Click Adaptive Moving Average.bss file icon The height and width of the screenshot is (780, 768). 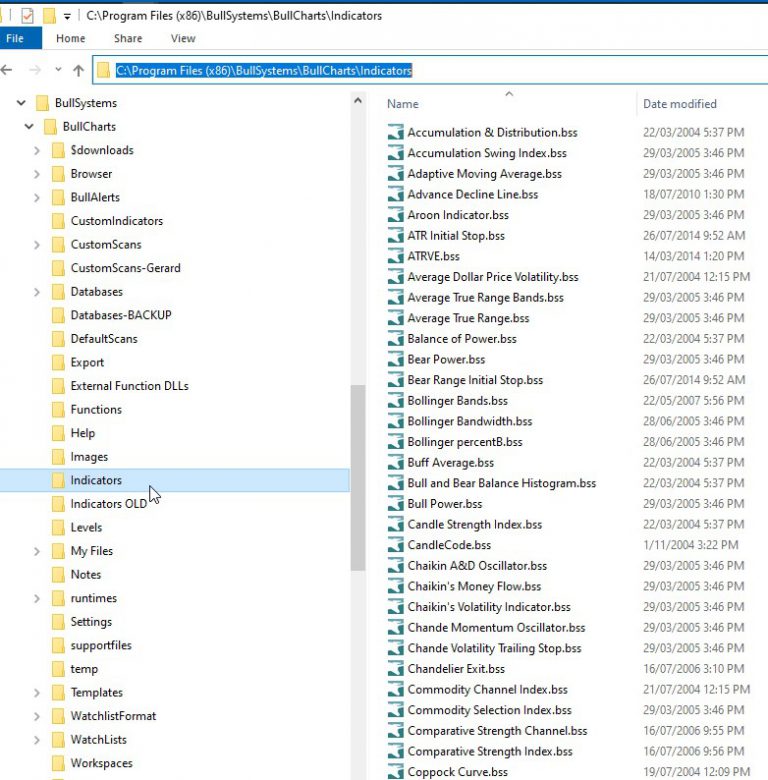395,174
